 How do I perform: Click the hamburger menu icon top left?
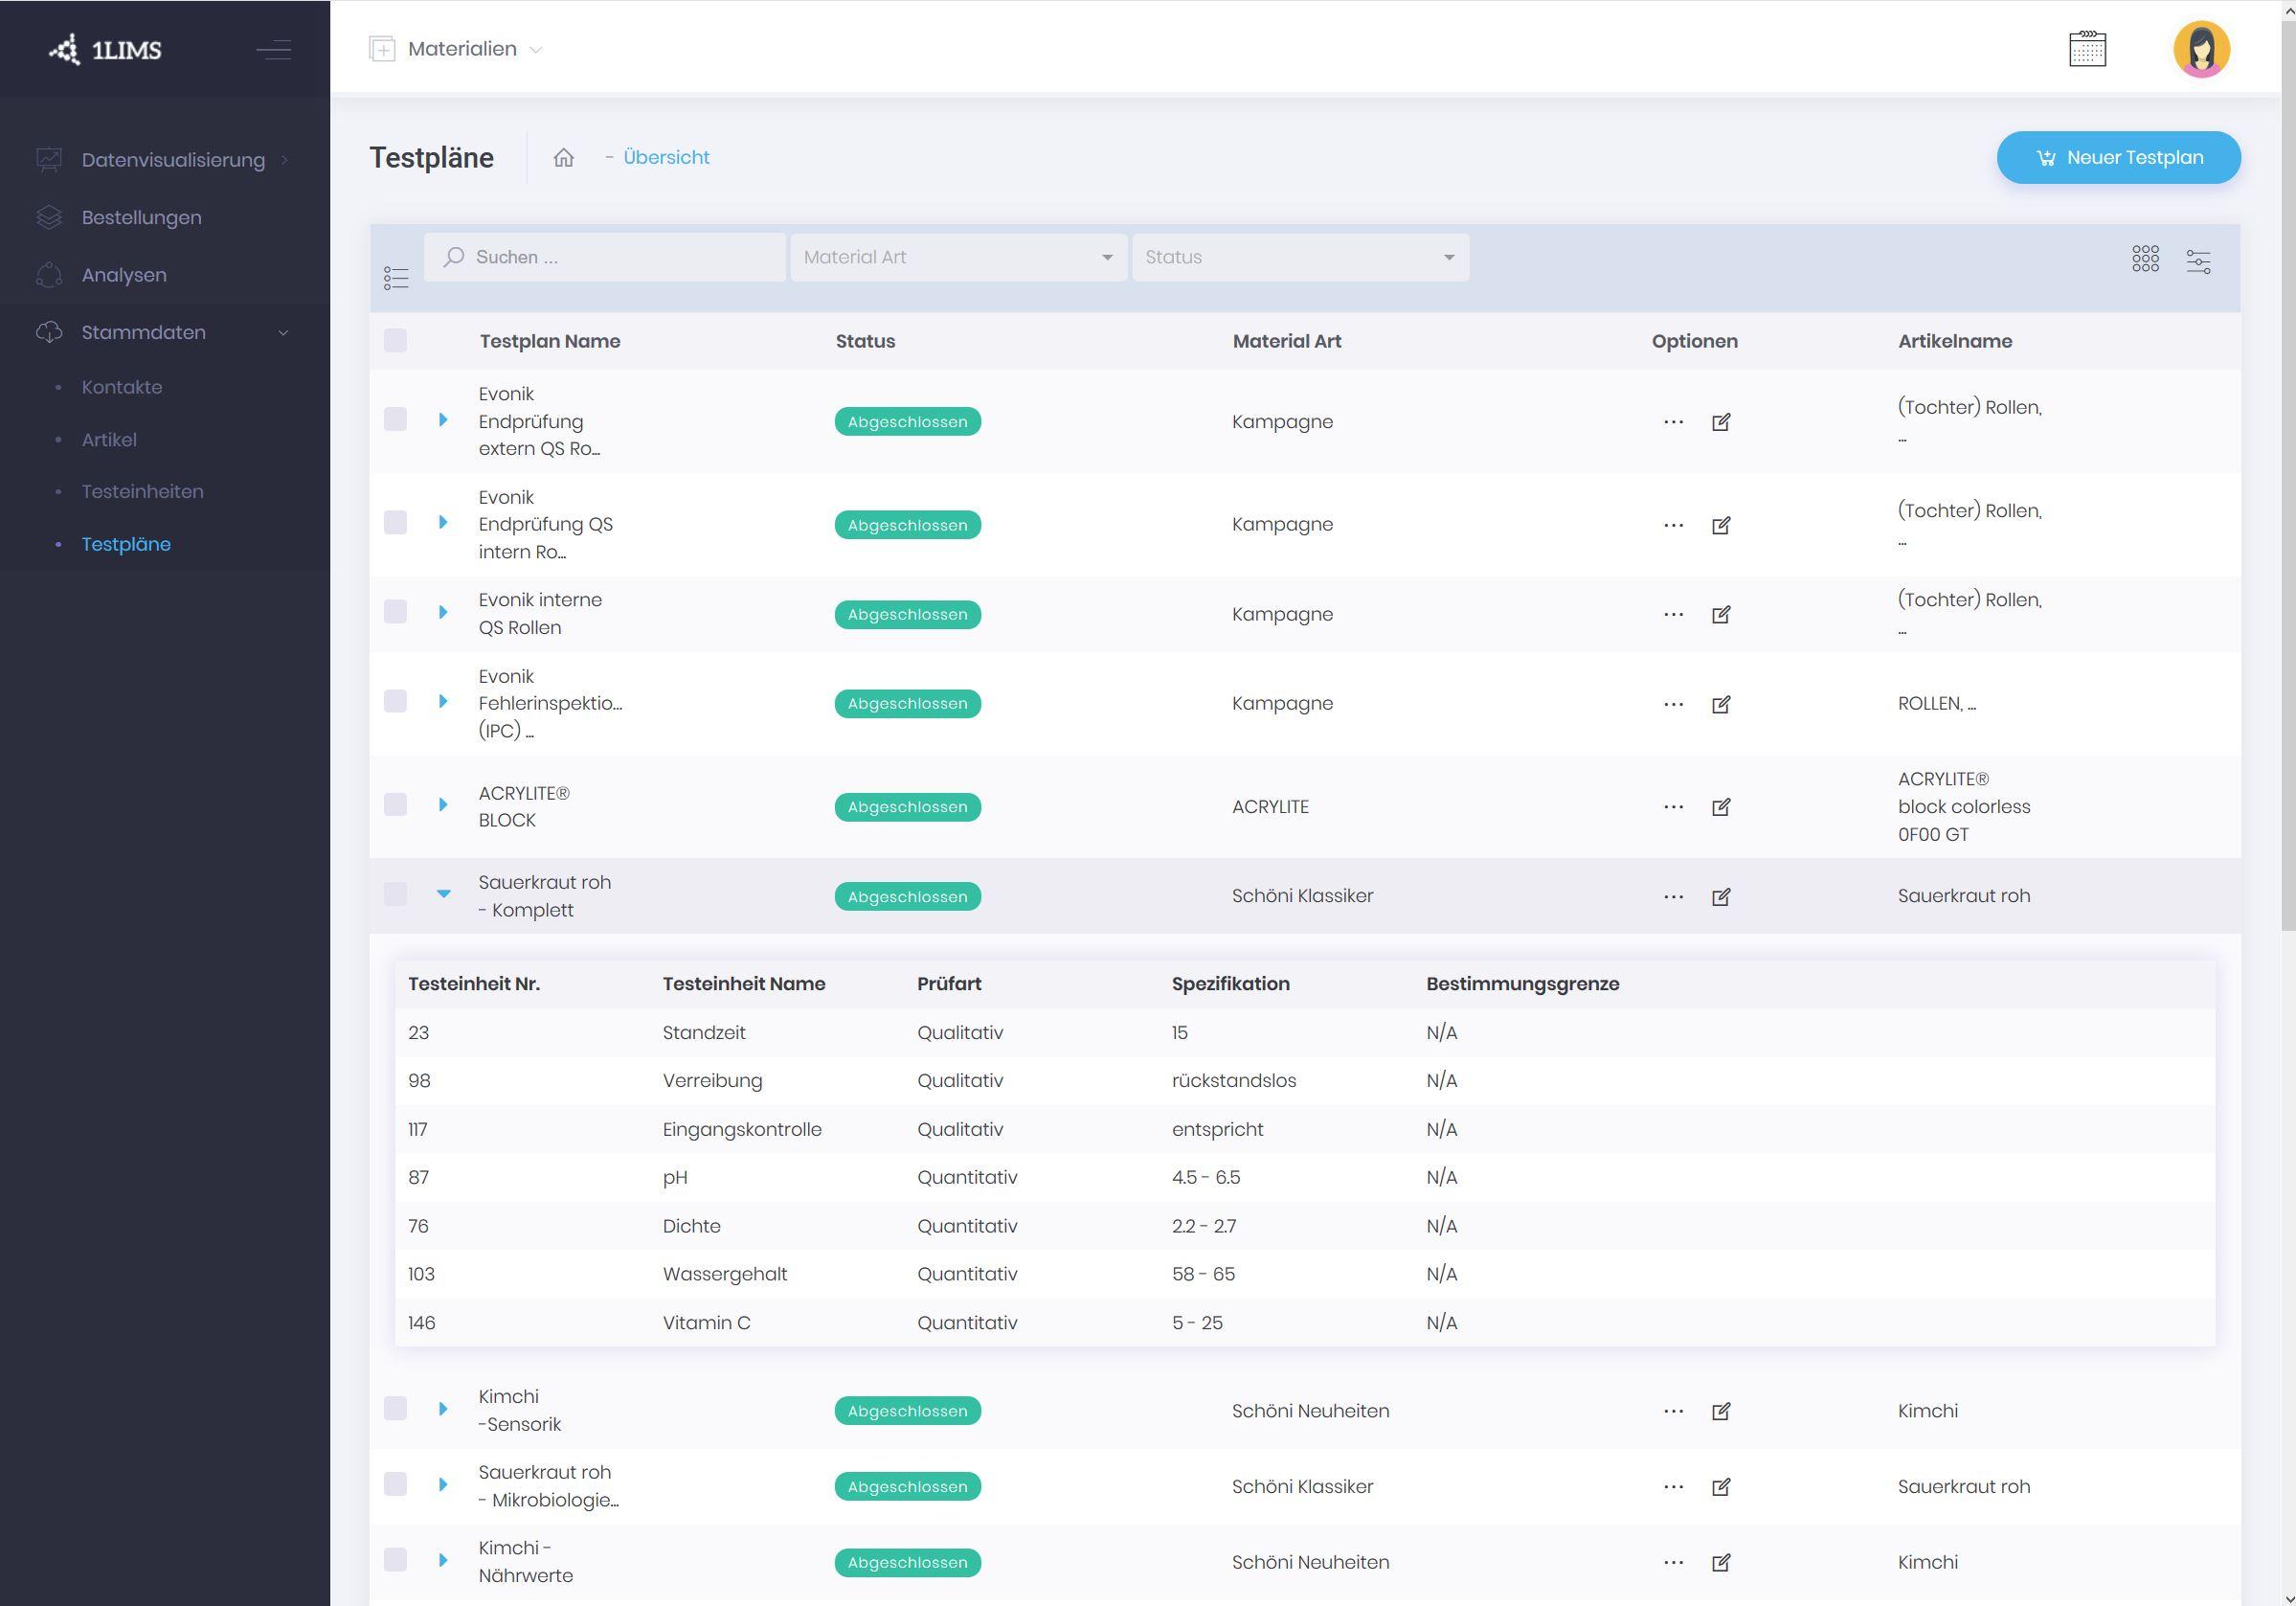[274, 47]
